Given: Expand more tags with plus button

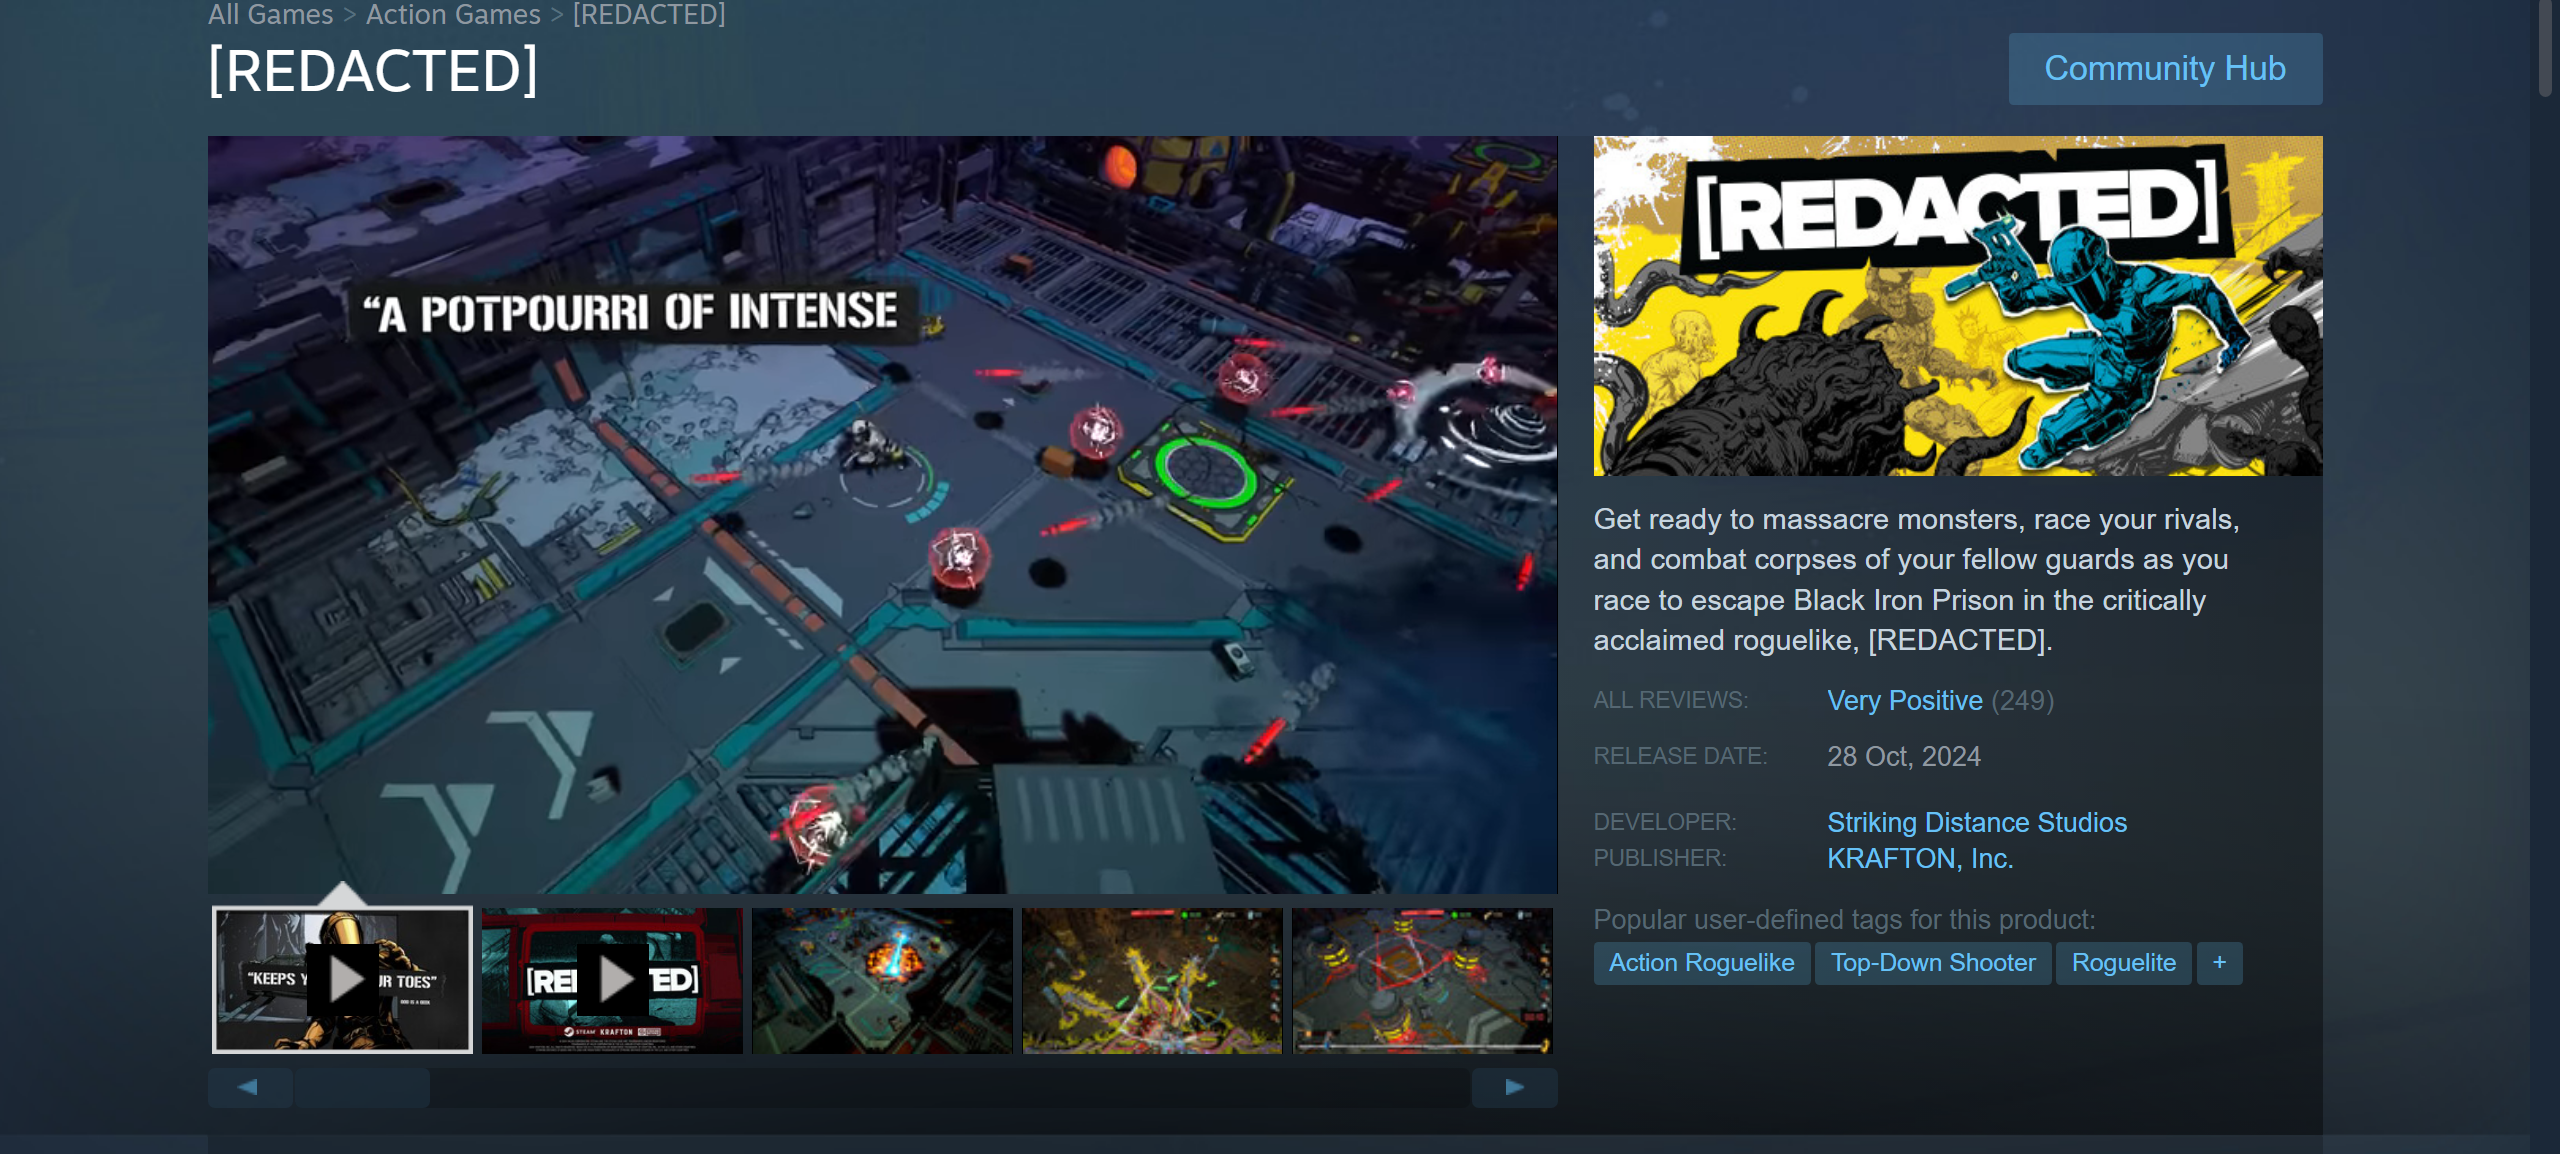Looking at the screenshot, I should 2219,963.
